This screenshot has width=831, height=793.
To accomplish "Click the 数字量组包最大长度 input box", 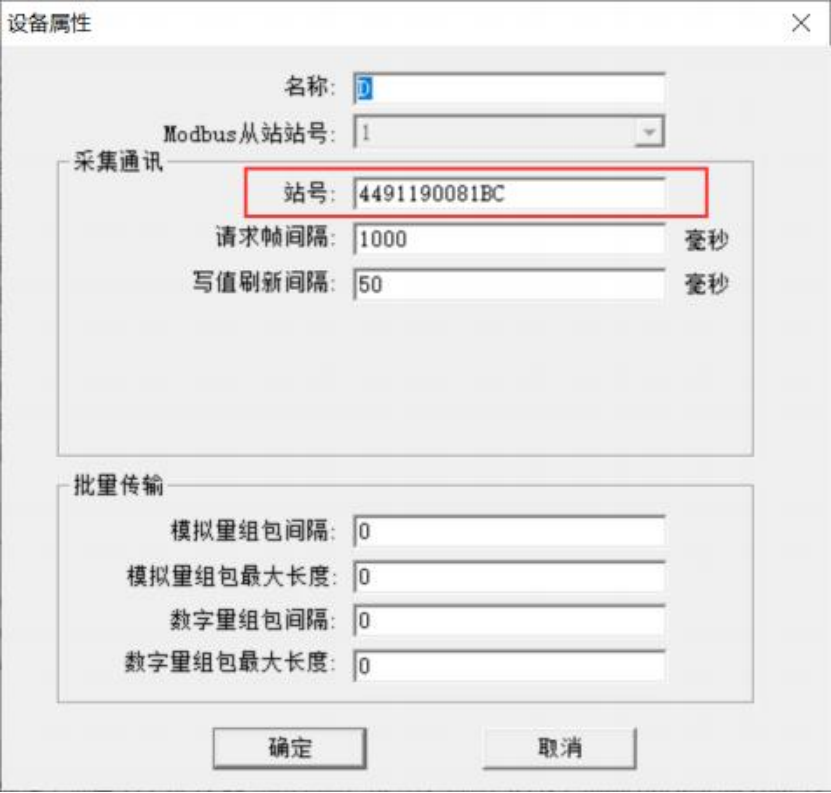I will coord(509,666).
